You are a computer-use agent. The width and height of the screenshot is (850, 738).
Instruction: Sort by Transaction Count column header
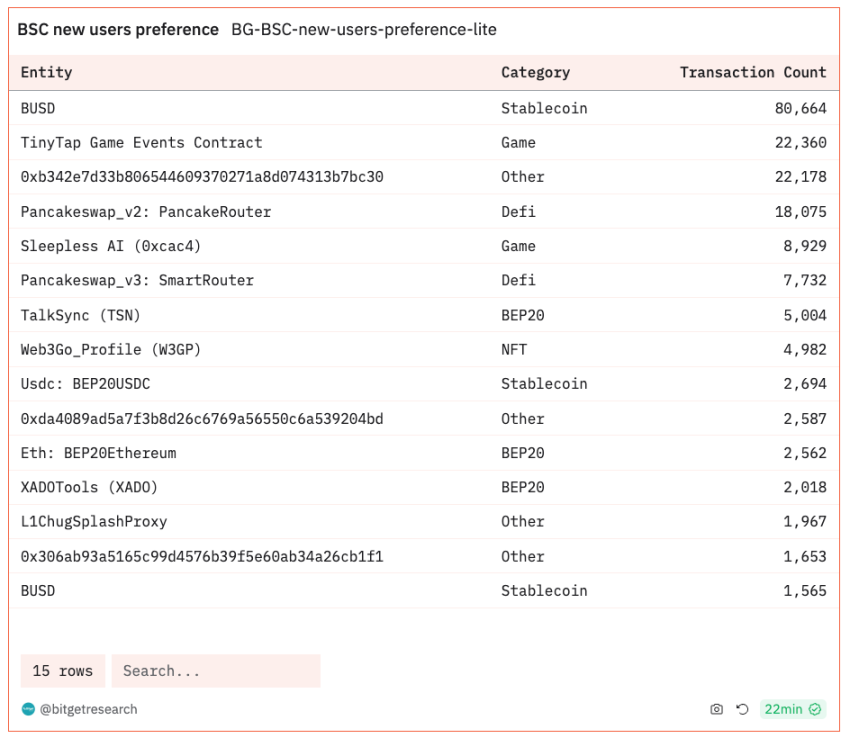click(x=752, y=72)
